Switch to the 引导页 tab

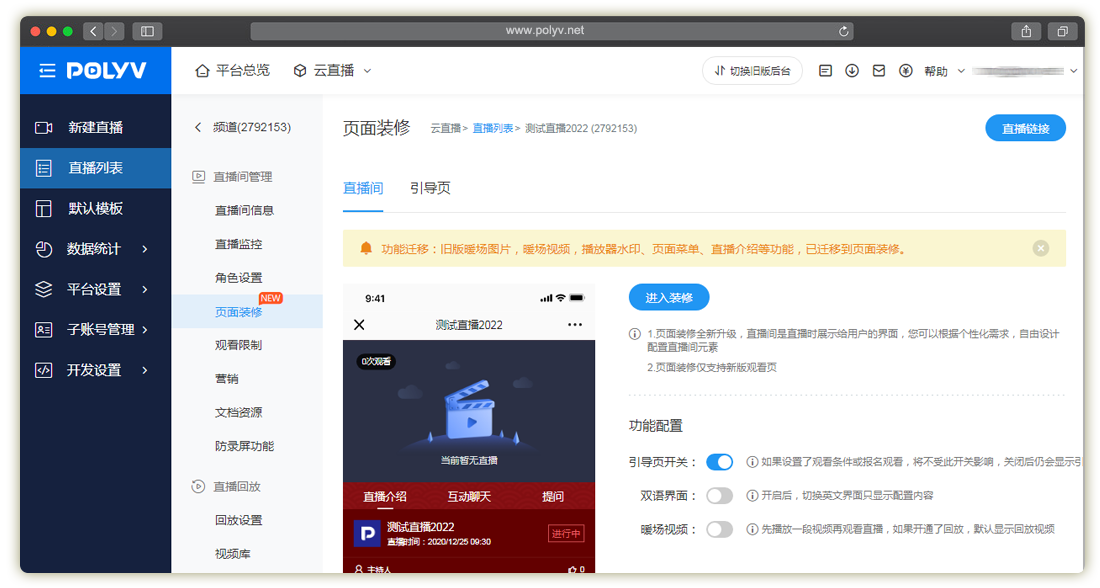point(430,188)
